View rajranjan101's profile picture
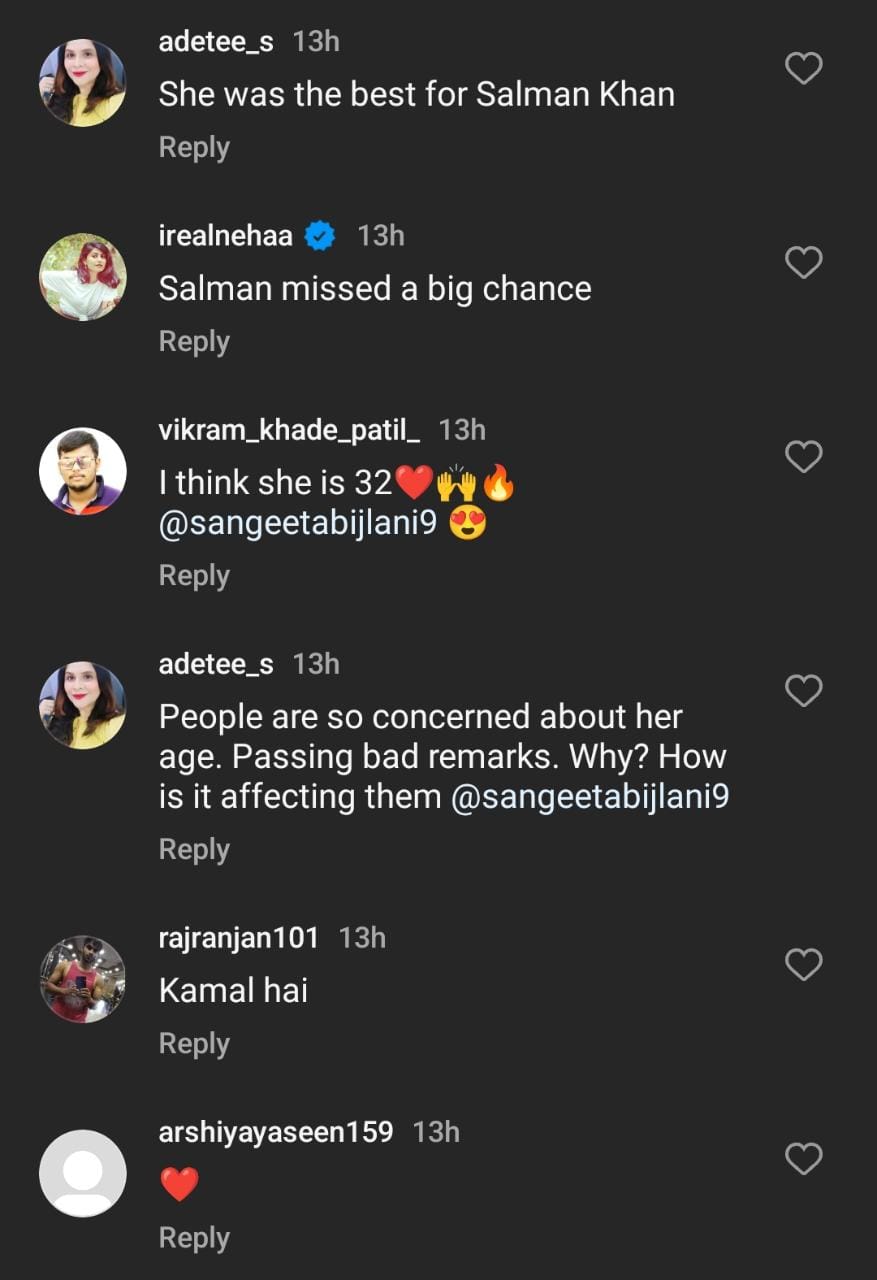The height and width of the screenshot is (1280, 877). 83,979
